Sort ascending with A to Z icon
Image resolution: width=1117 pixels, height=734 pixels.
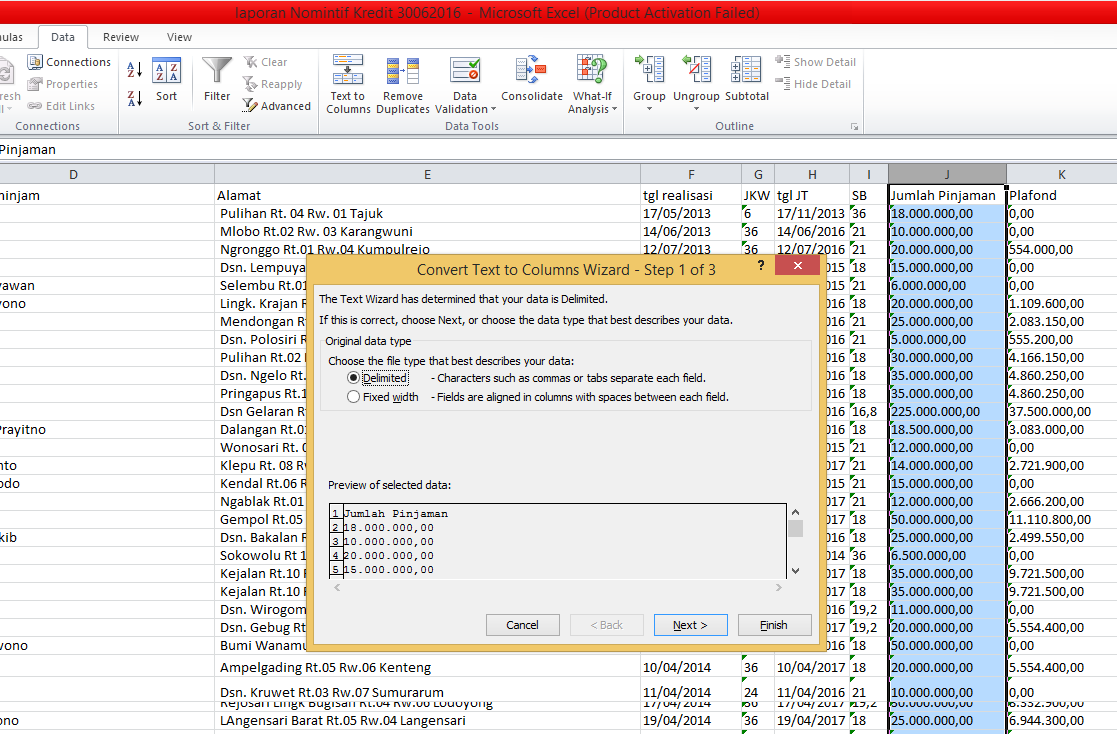(135, 69)
